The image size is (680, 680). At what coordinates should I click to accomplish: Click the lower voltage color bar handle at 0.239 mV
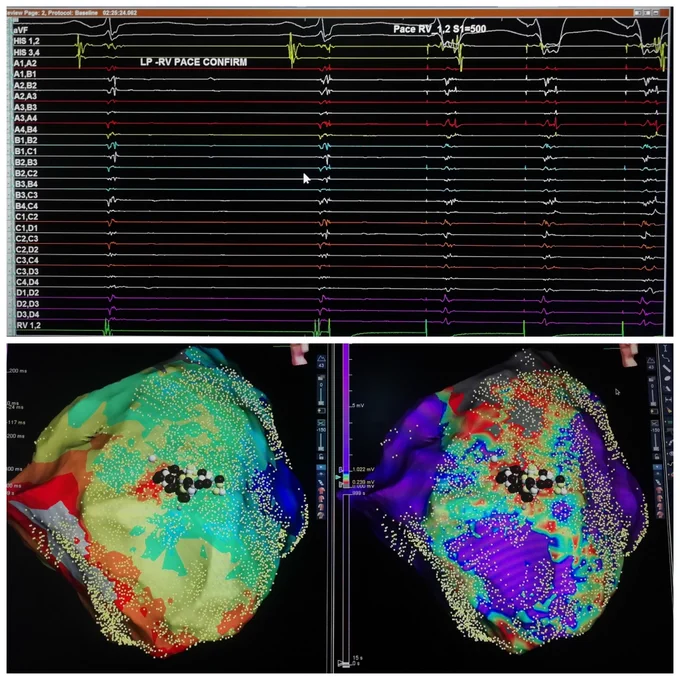point(340,484)
